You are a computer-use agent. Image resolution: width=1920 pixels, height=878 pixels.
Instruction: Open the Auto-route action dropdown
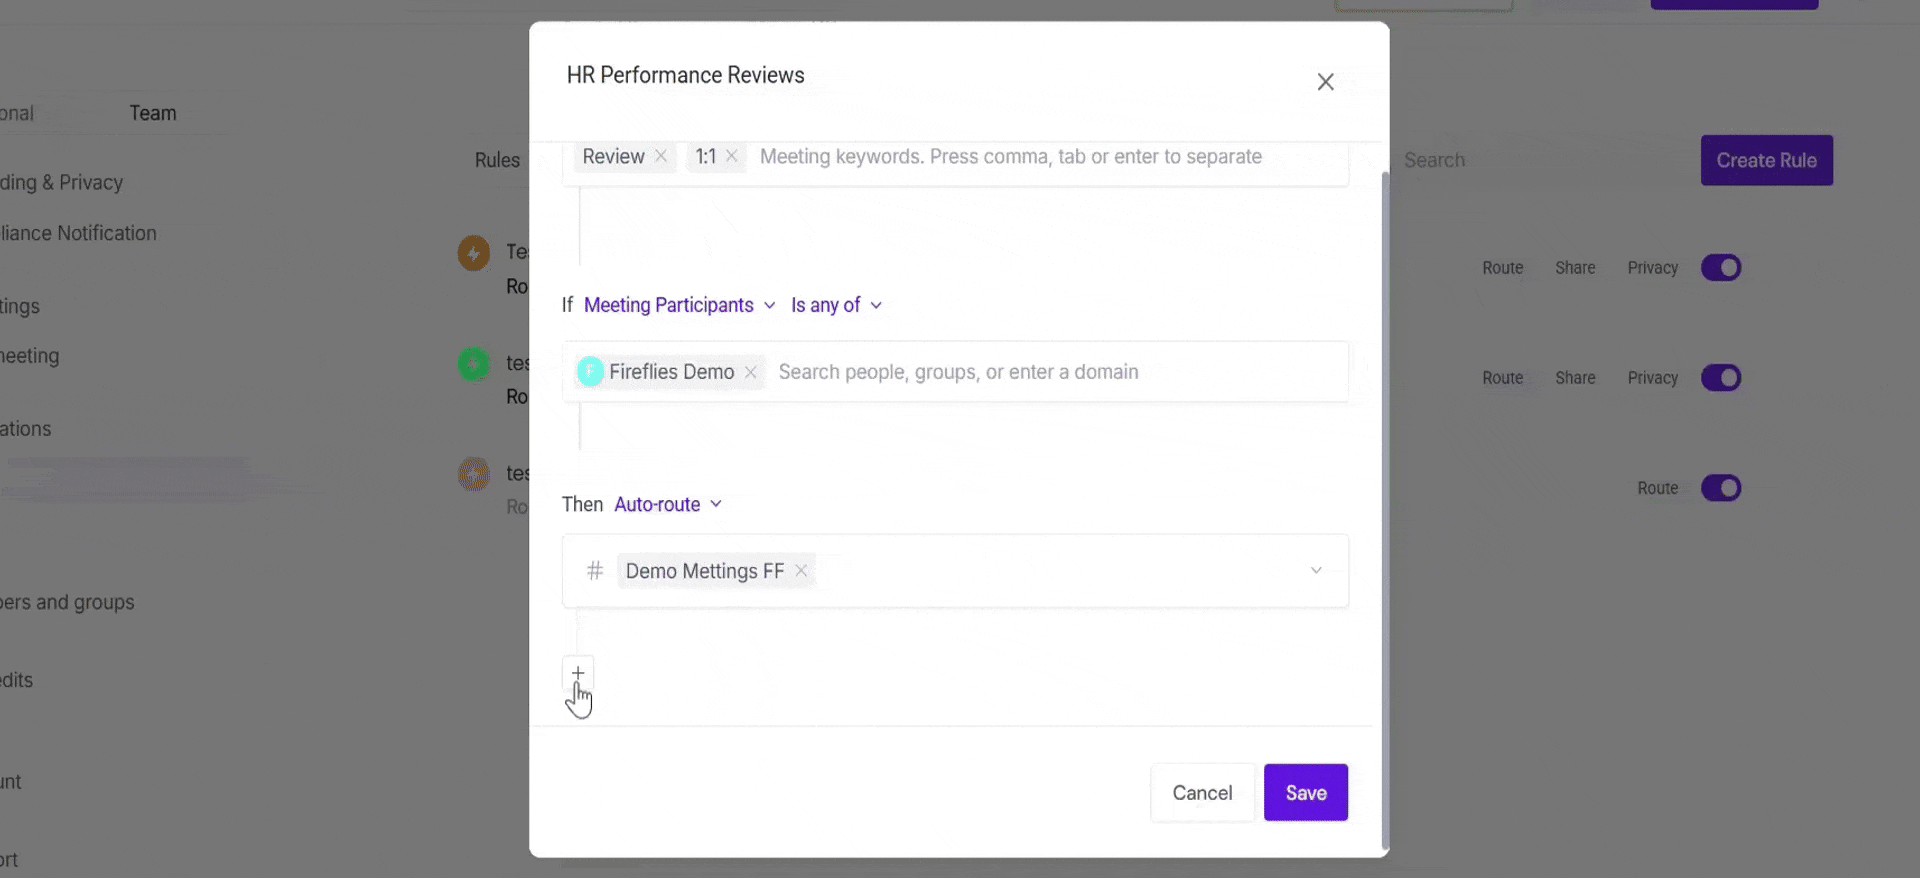(667, 504)
